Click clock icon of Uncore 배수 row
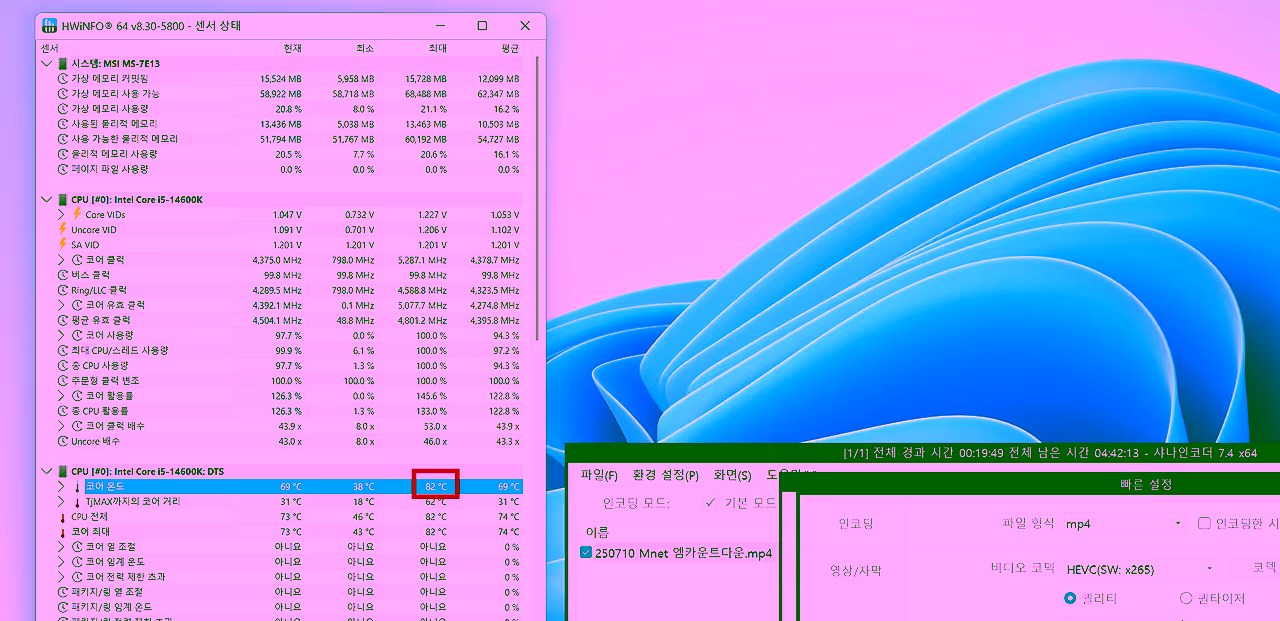 tap(63, 441)
